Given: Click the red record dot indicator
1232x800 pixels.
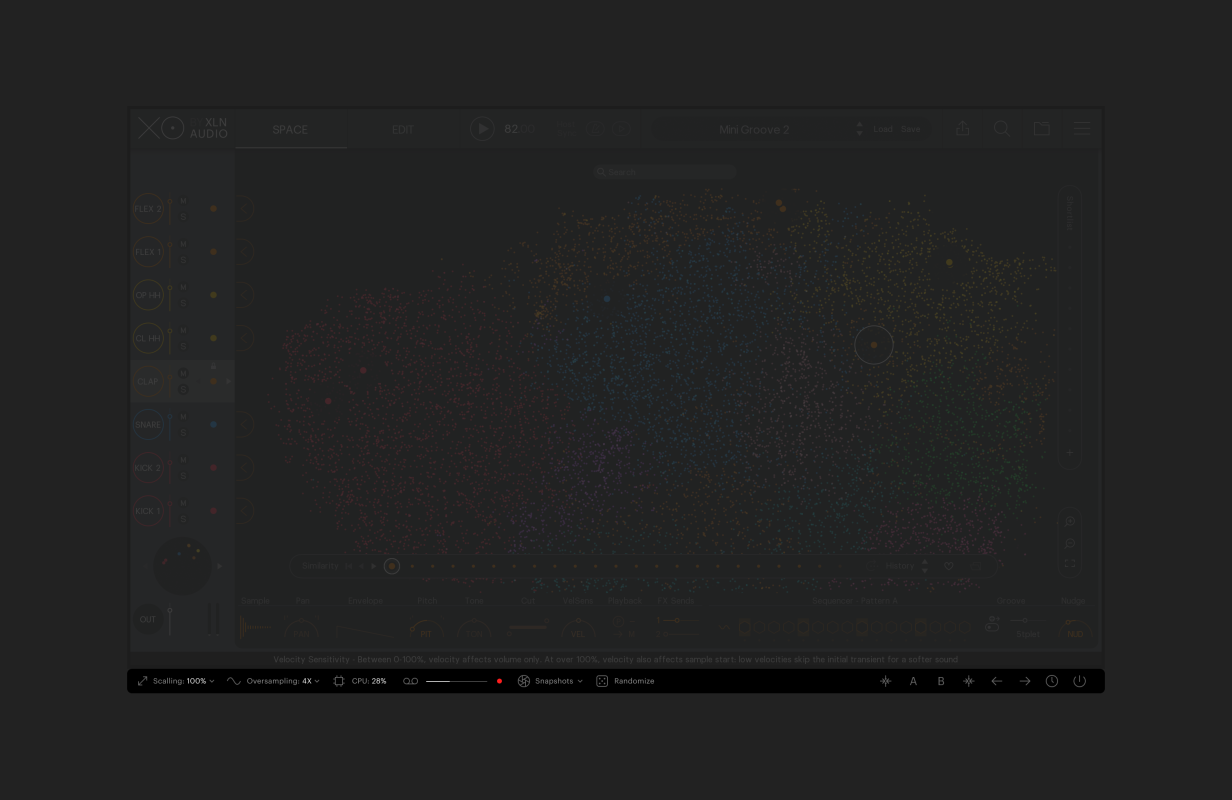Looking at the screenshot, I should pos(499,681).
